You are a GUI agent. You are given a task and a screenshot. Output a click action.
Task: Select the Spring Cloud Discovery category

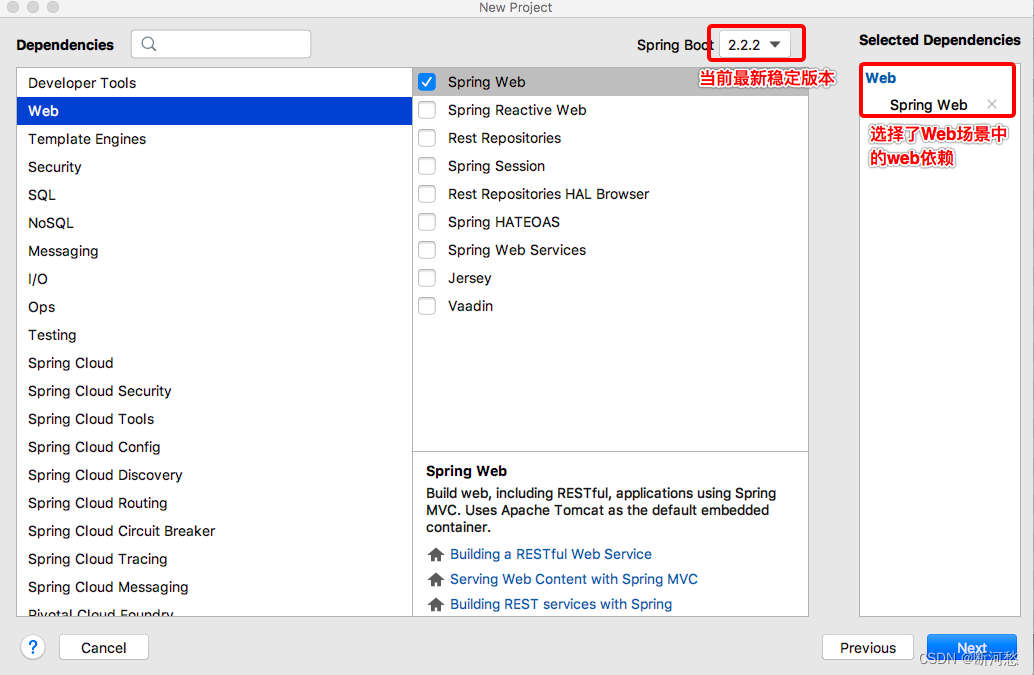click(104, 475)
